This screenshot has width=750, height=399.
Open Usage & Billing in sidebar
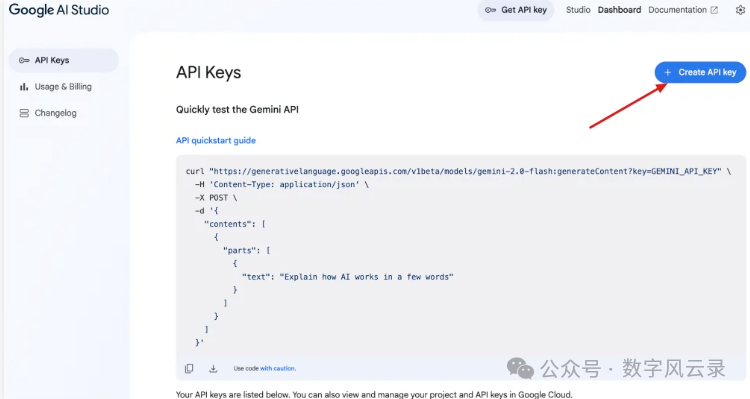[64, 87]
